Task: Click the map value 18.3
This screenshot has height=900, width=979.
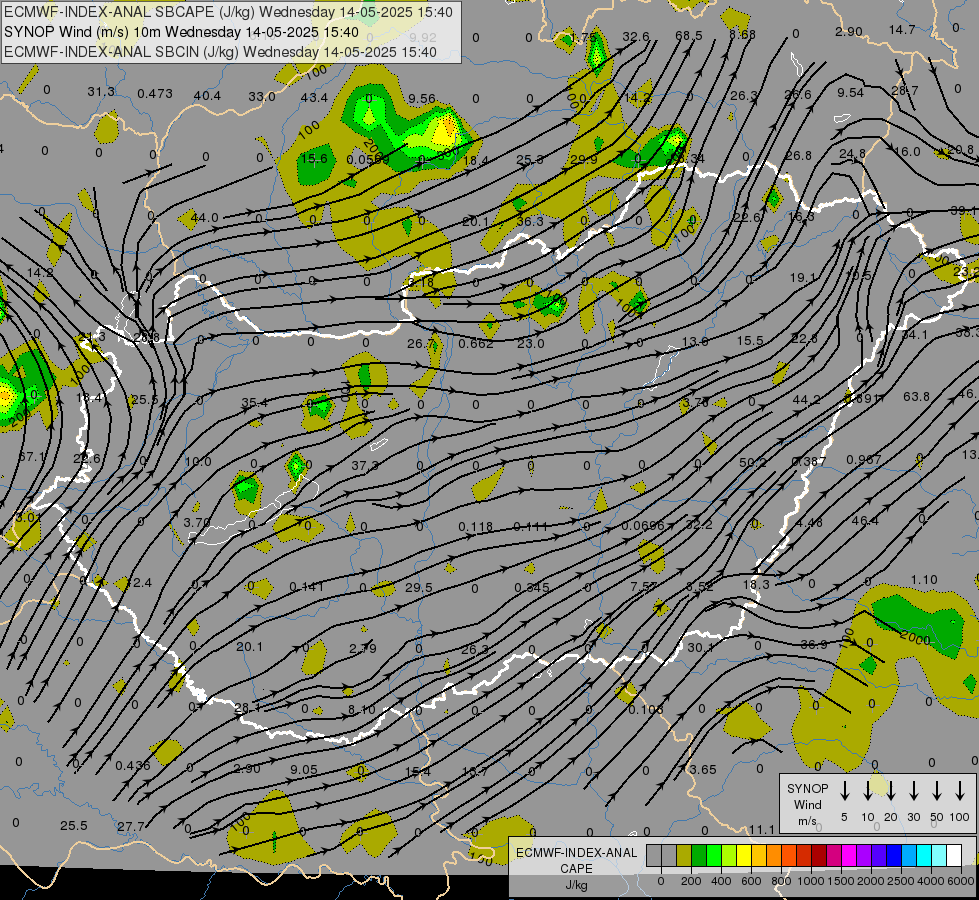Action: click(756, 583)
